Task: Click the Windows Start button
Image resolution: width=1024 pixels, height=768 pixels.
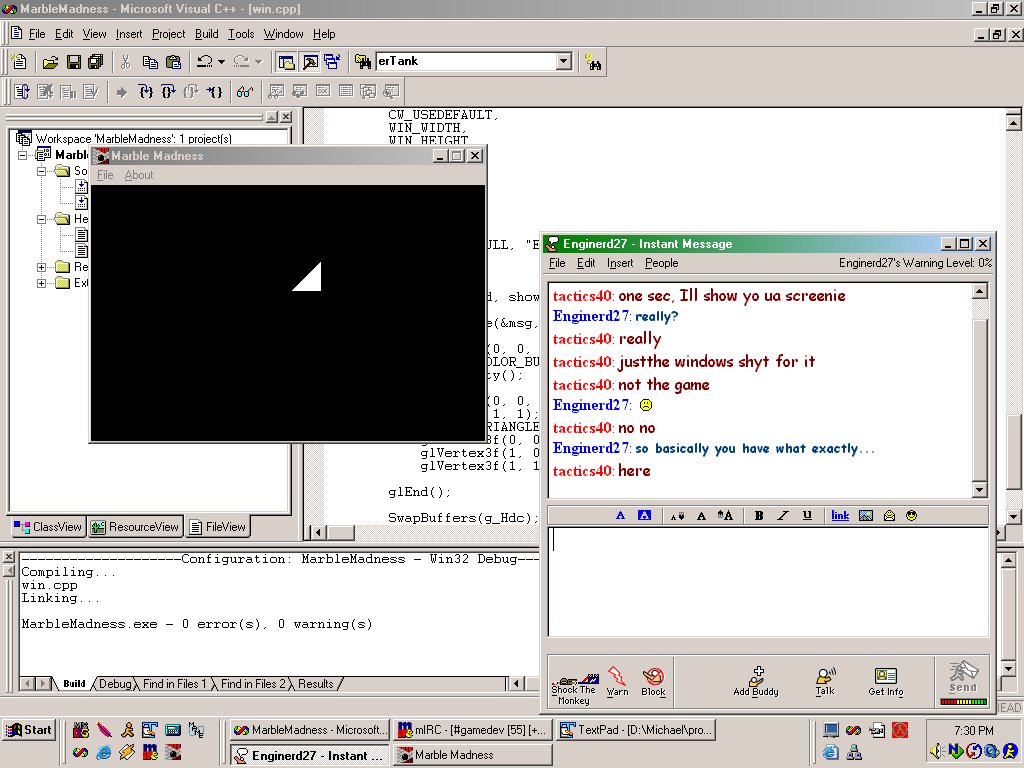Action: (29, 730)
